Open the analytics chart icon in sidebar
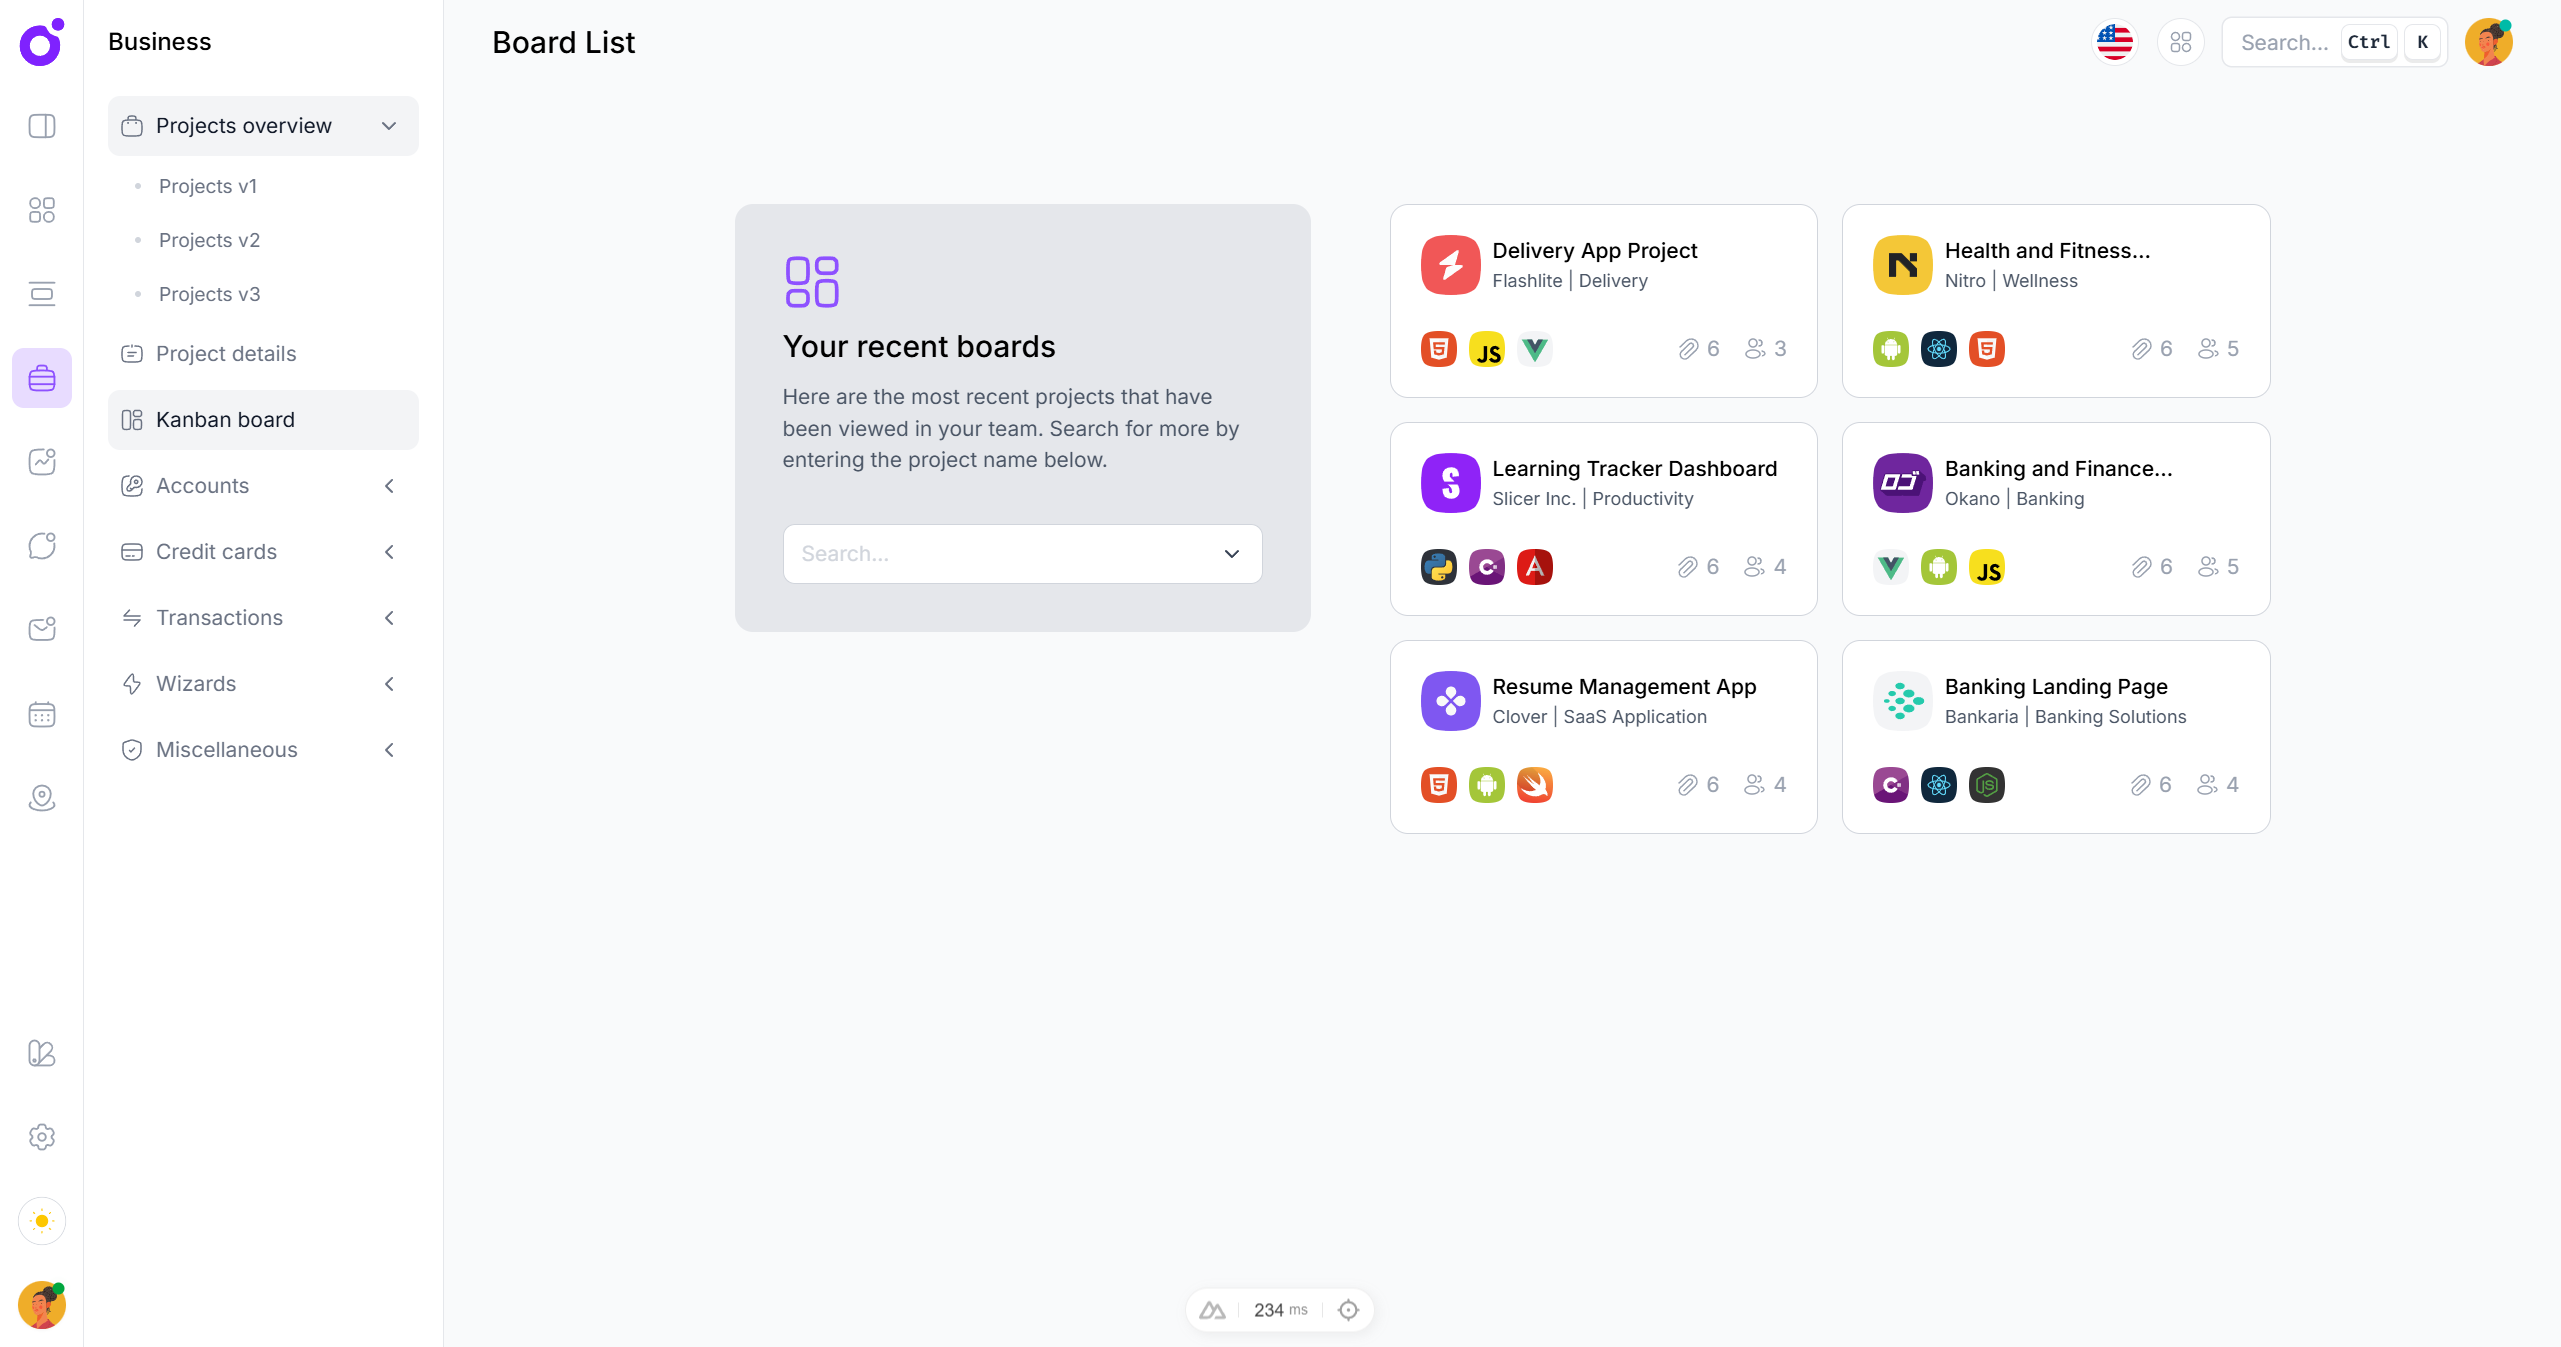Image resolution: width=2561 pixels, height=1347 pixels. (41, 461)
